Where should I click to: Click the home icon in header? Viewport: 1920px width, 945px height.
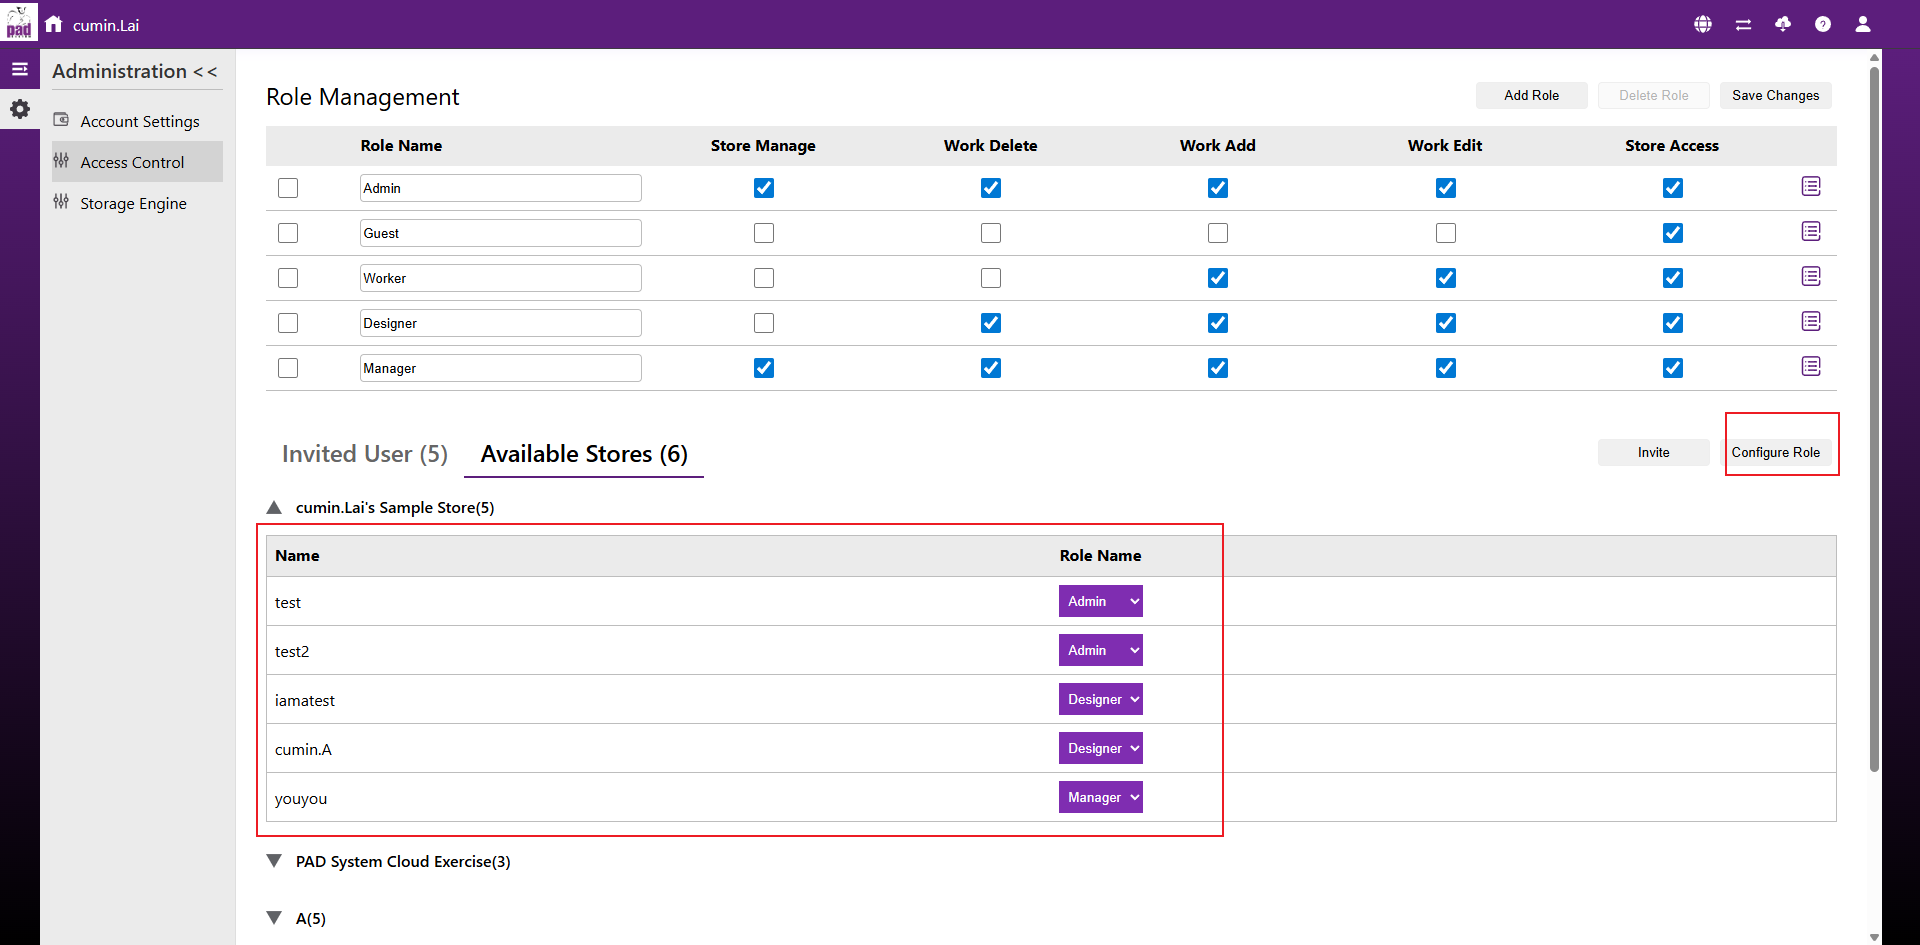click(x=54, y=24)
